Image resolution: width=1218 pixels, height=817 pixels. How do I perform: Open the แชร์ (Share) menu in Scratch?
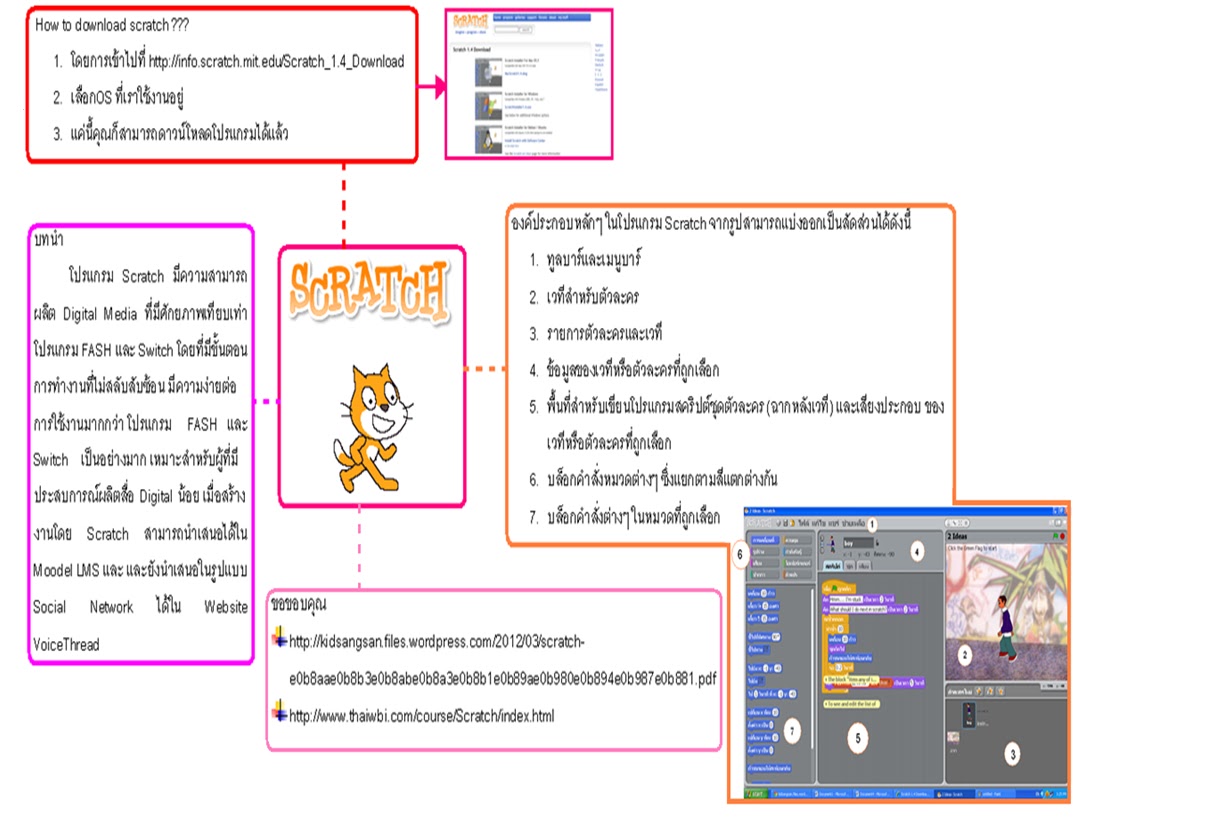click(x=834, y=523)
